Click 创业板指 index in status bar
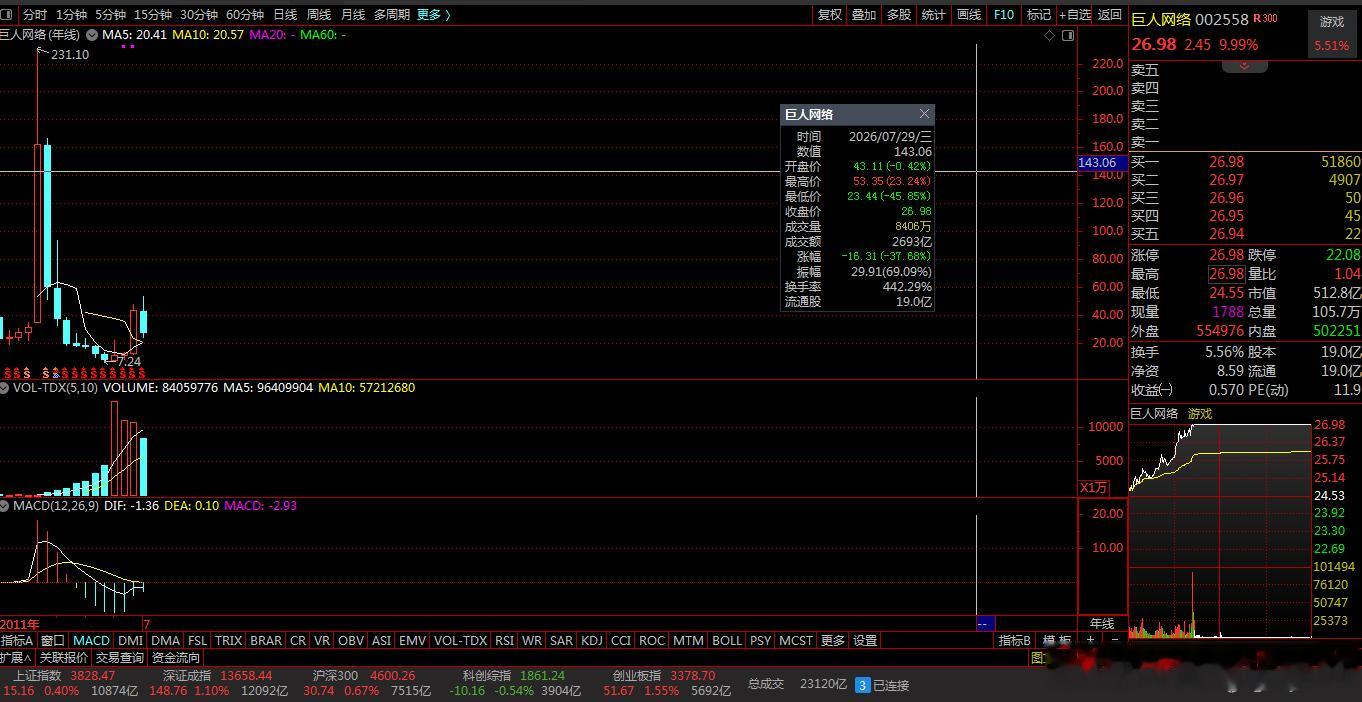The height and width of the screenshot is (702, 1362). pos(638,676)
